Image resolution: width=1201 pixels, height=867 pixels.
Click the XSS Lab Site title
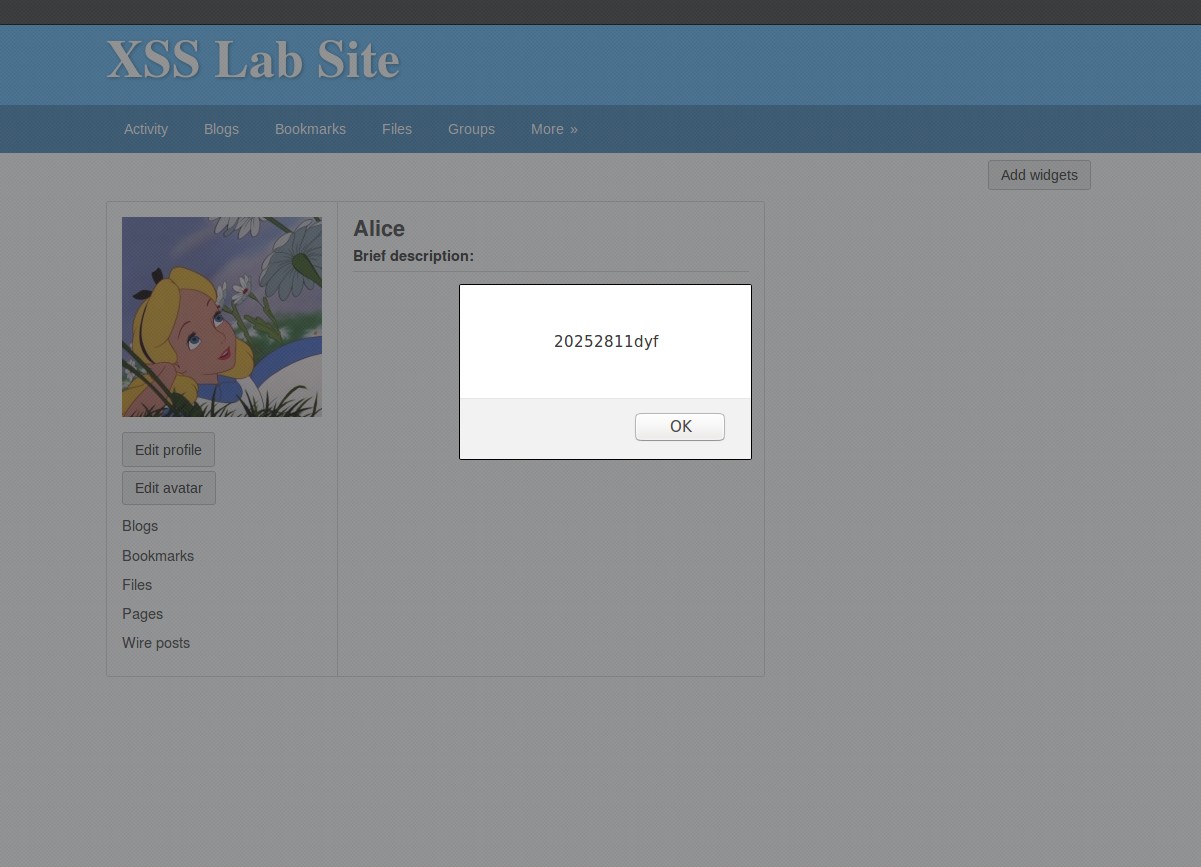click(x=253, y=60)
